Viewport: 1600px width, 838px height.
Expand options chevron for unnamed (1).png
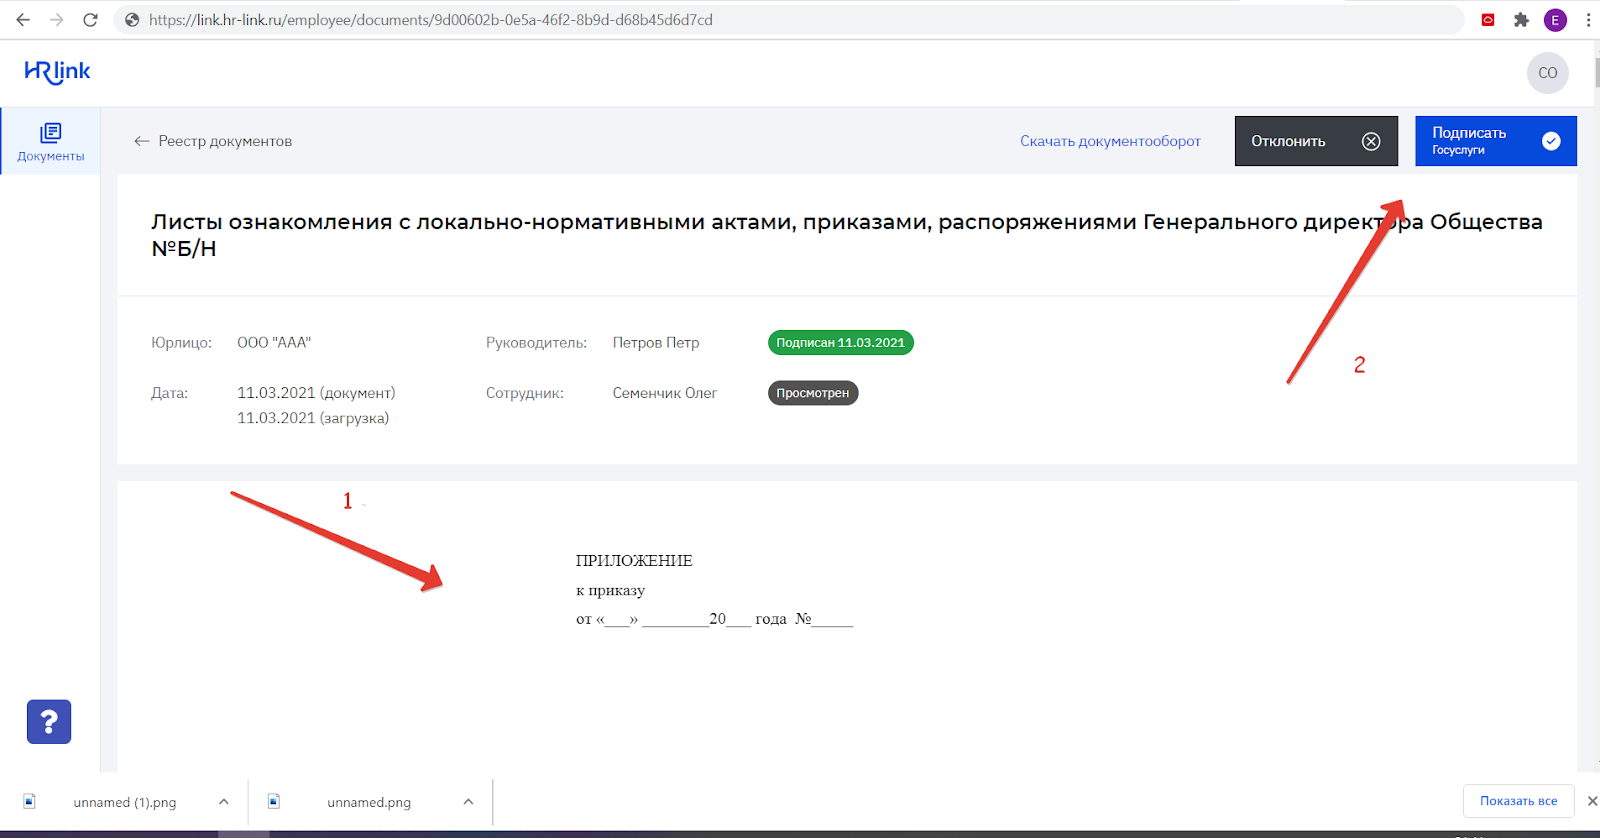coord(224,802)
